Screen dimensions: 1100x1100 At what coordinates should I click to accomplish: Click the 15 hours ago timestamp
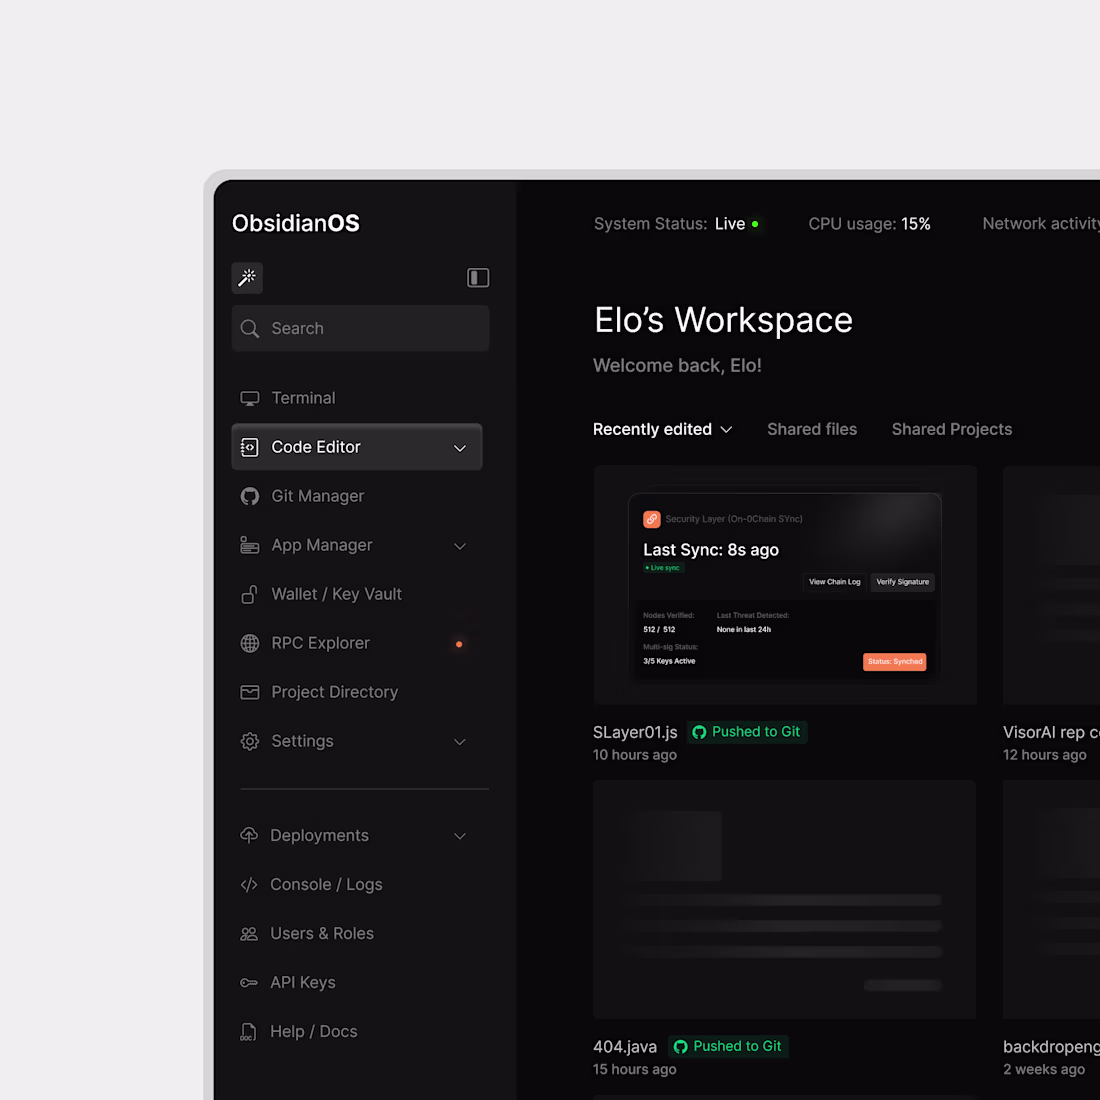[x=635, y=1070]
